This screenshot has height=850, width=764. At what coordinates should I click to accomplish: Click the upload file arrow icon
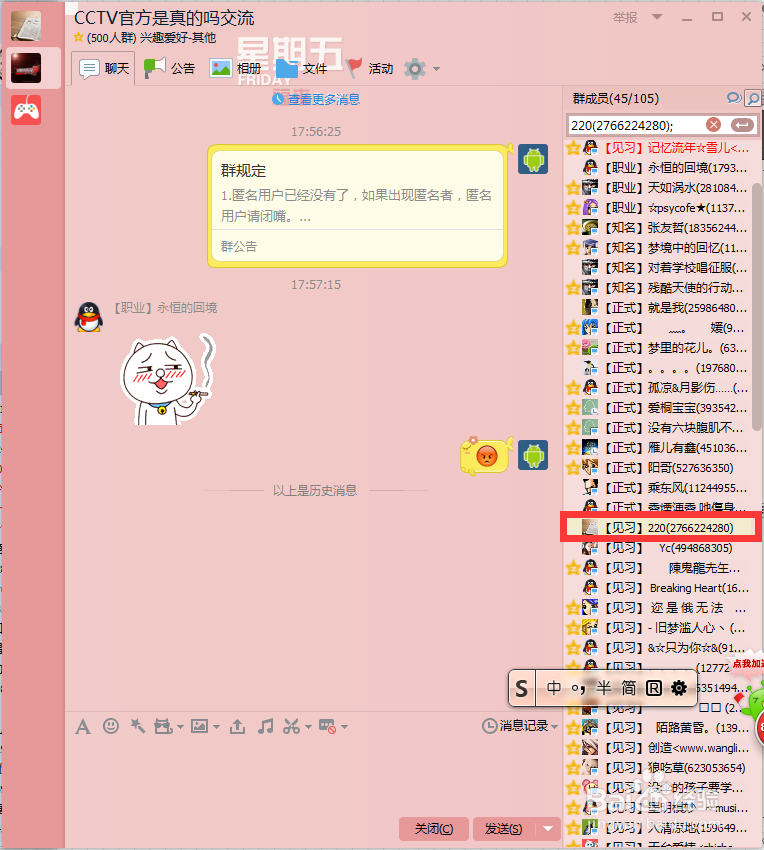click(x=237, y=726)
